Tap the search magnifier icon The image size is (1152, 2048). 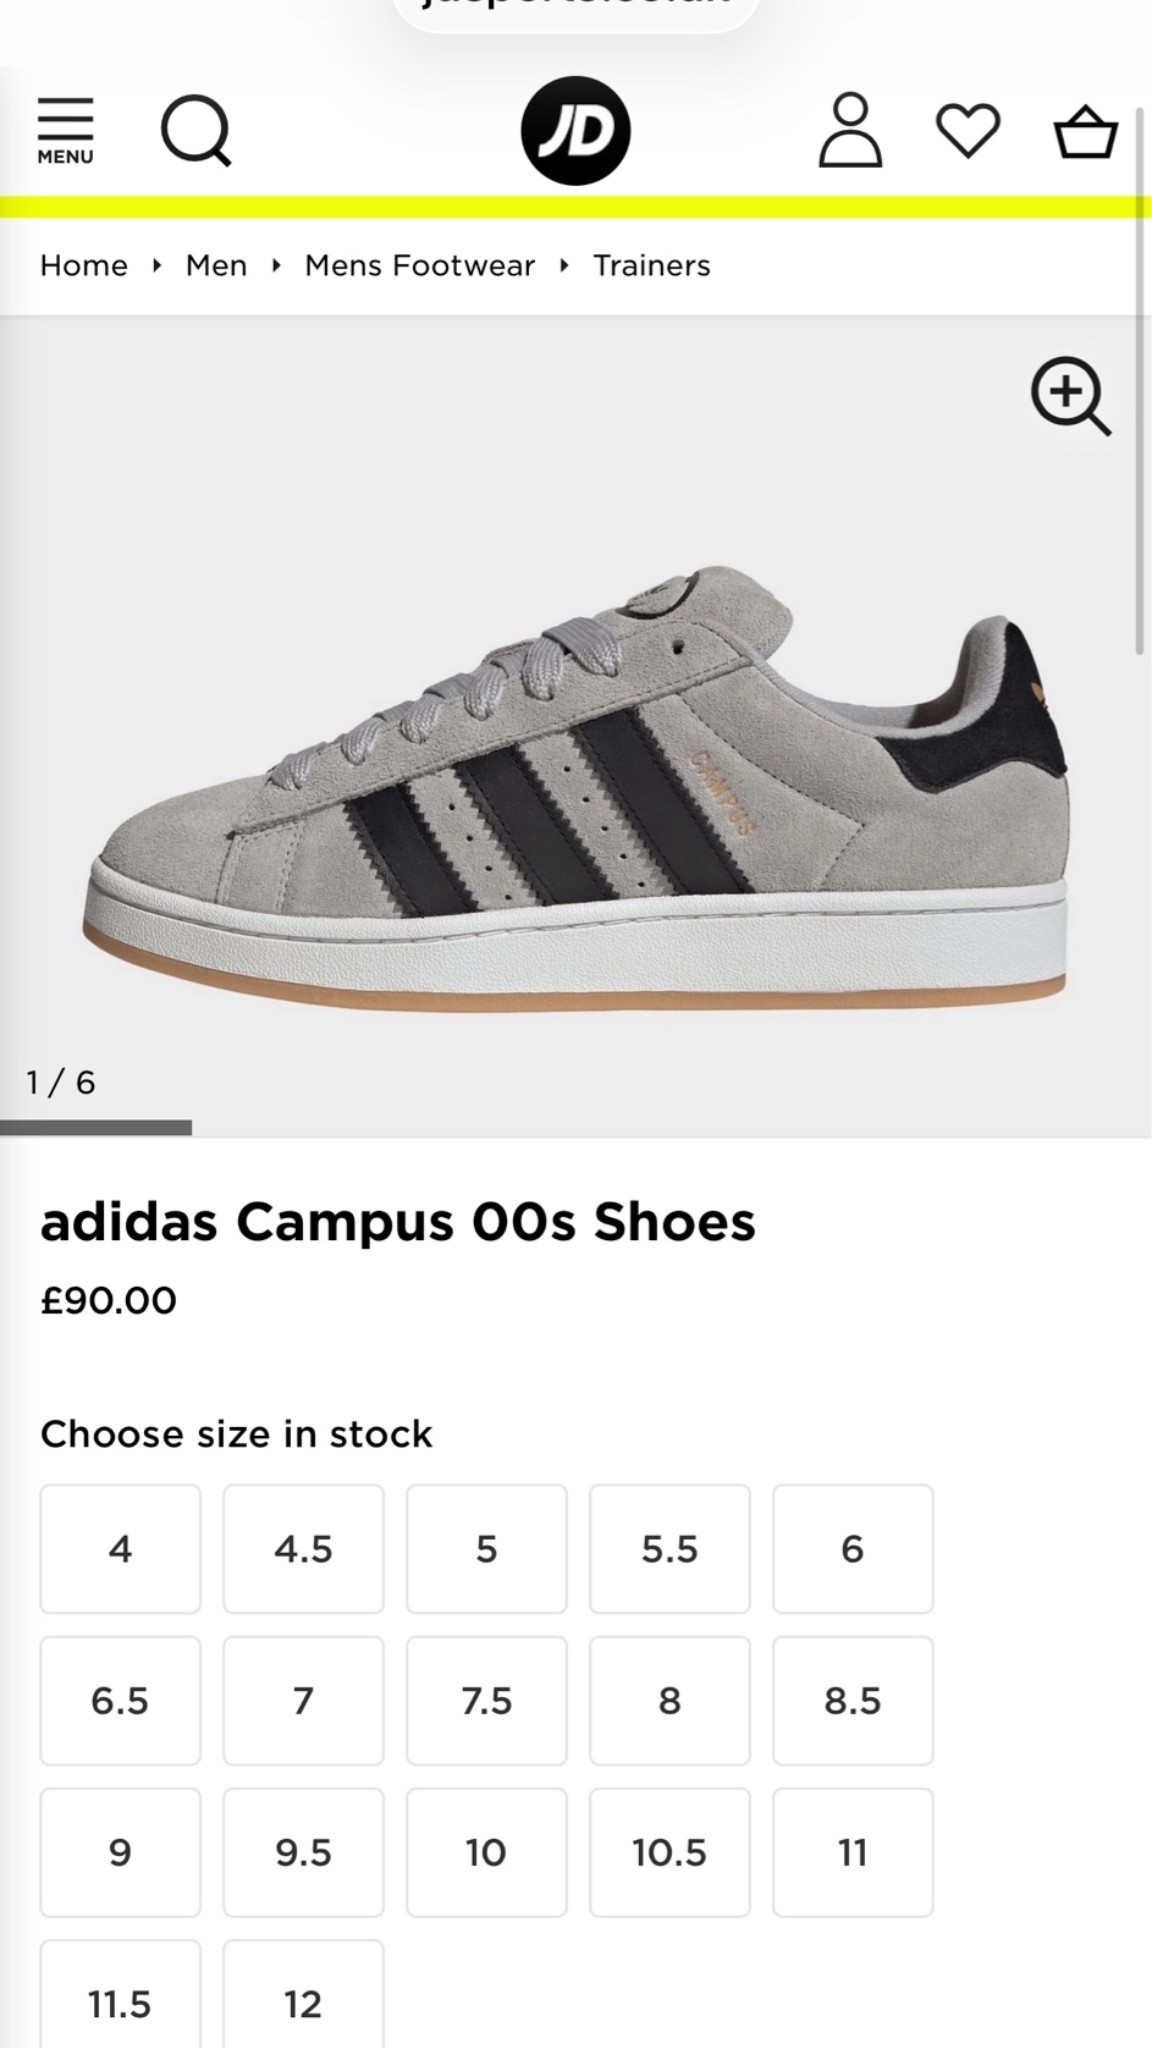pos(196,130)
